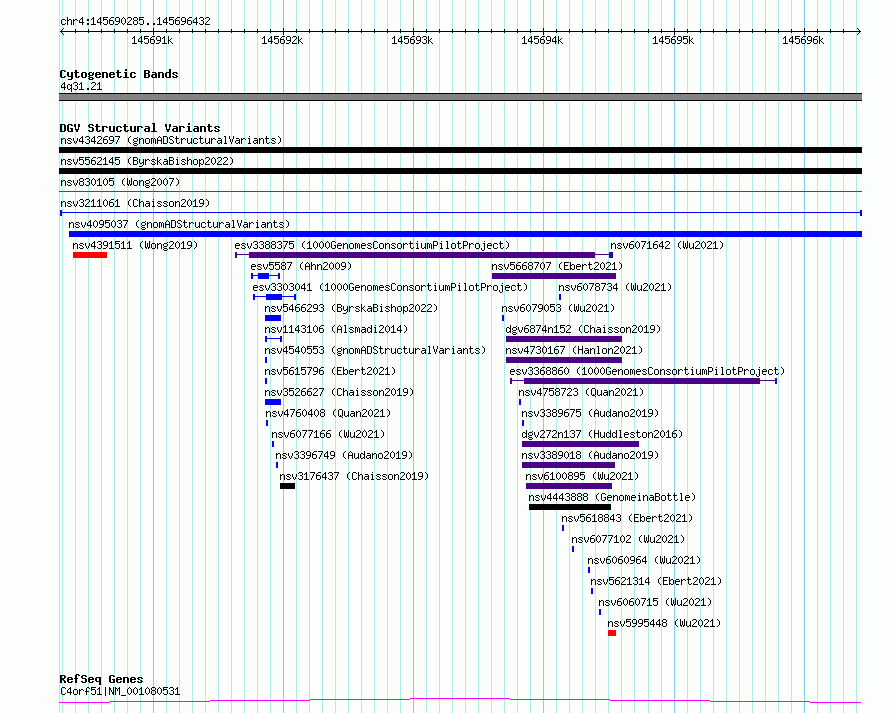Click the DGV Structural Variants track title
Viewport: 890px width, 713px height.
pos(140,128)
